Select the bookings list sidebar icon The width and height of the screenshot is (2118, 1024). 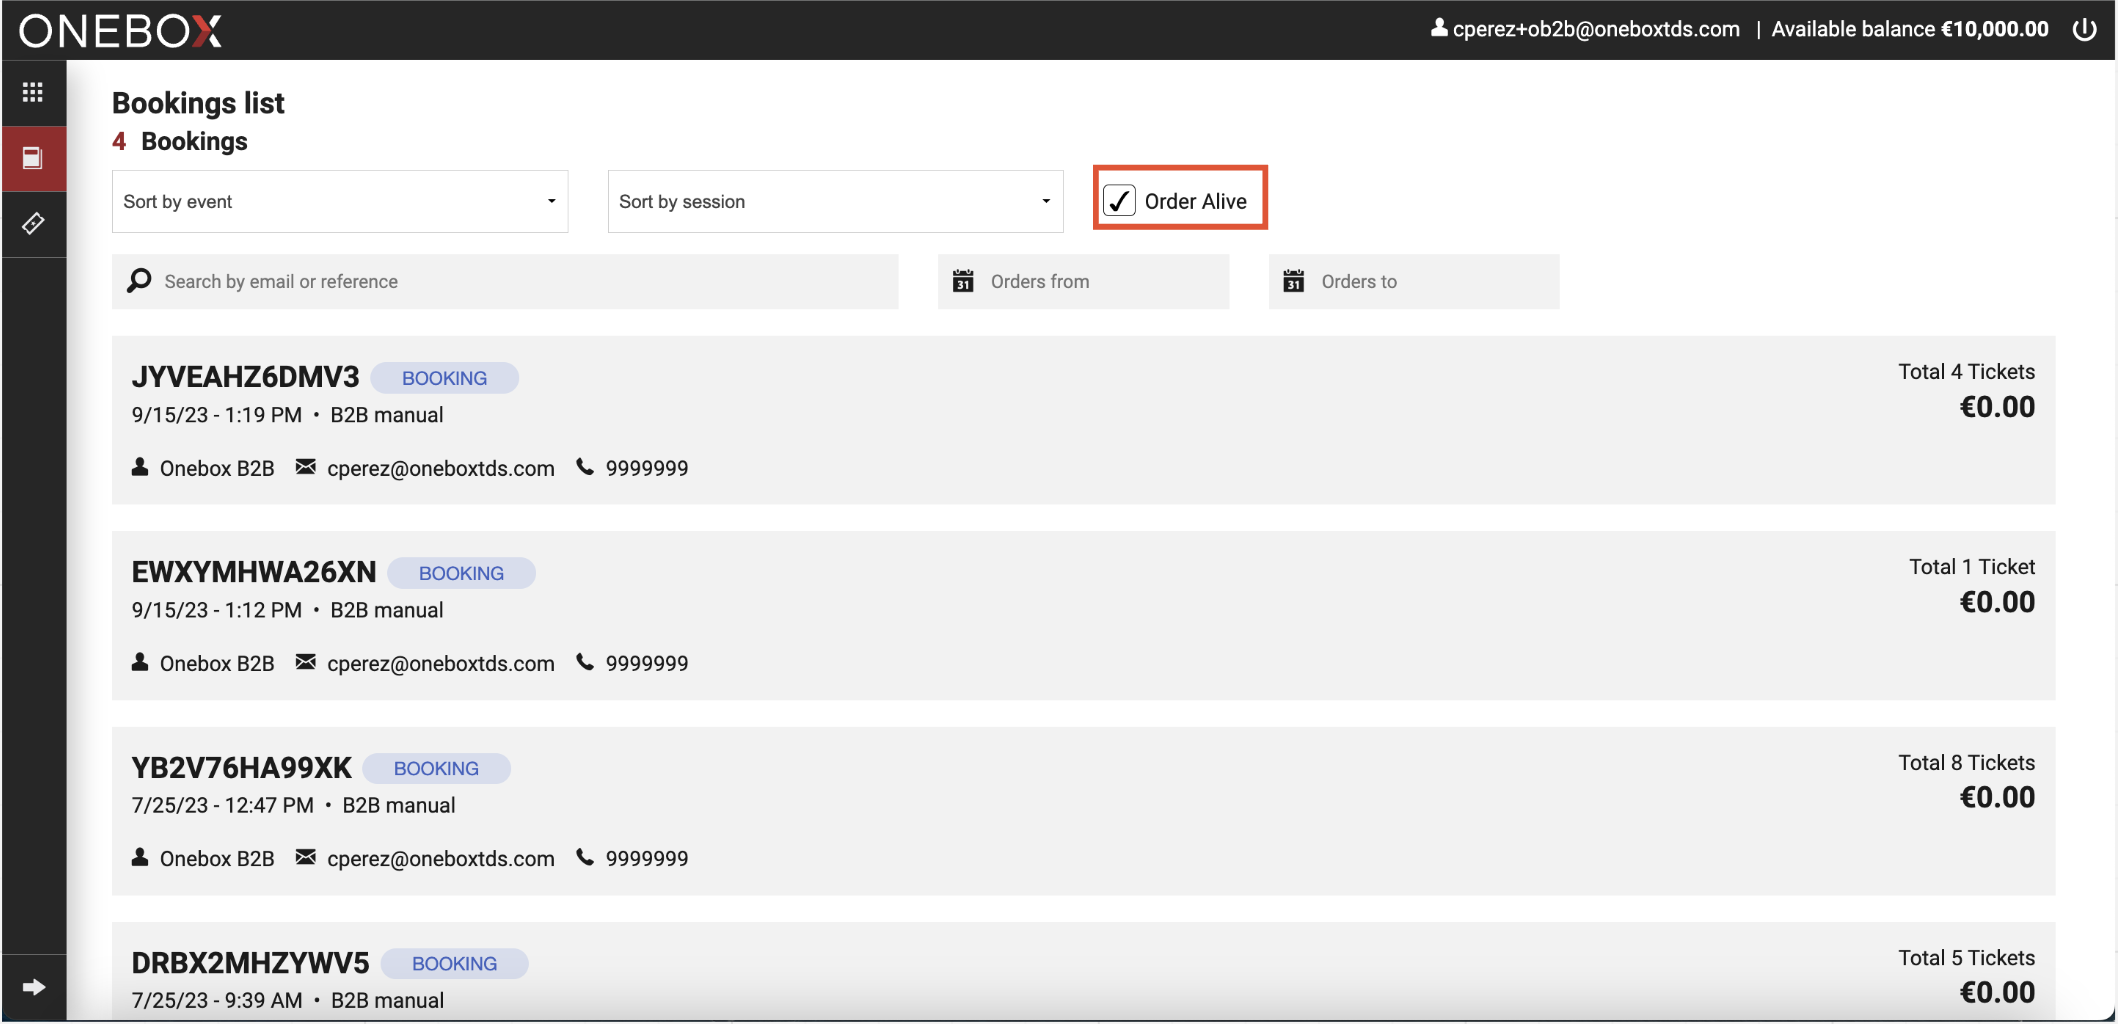tap(33, 158)
